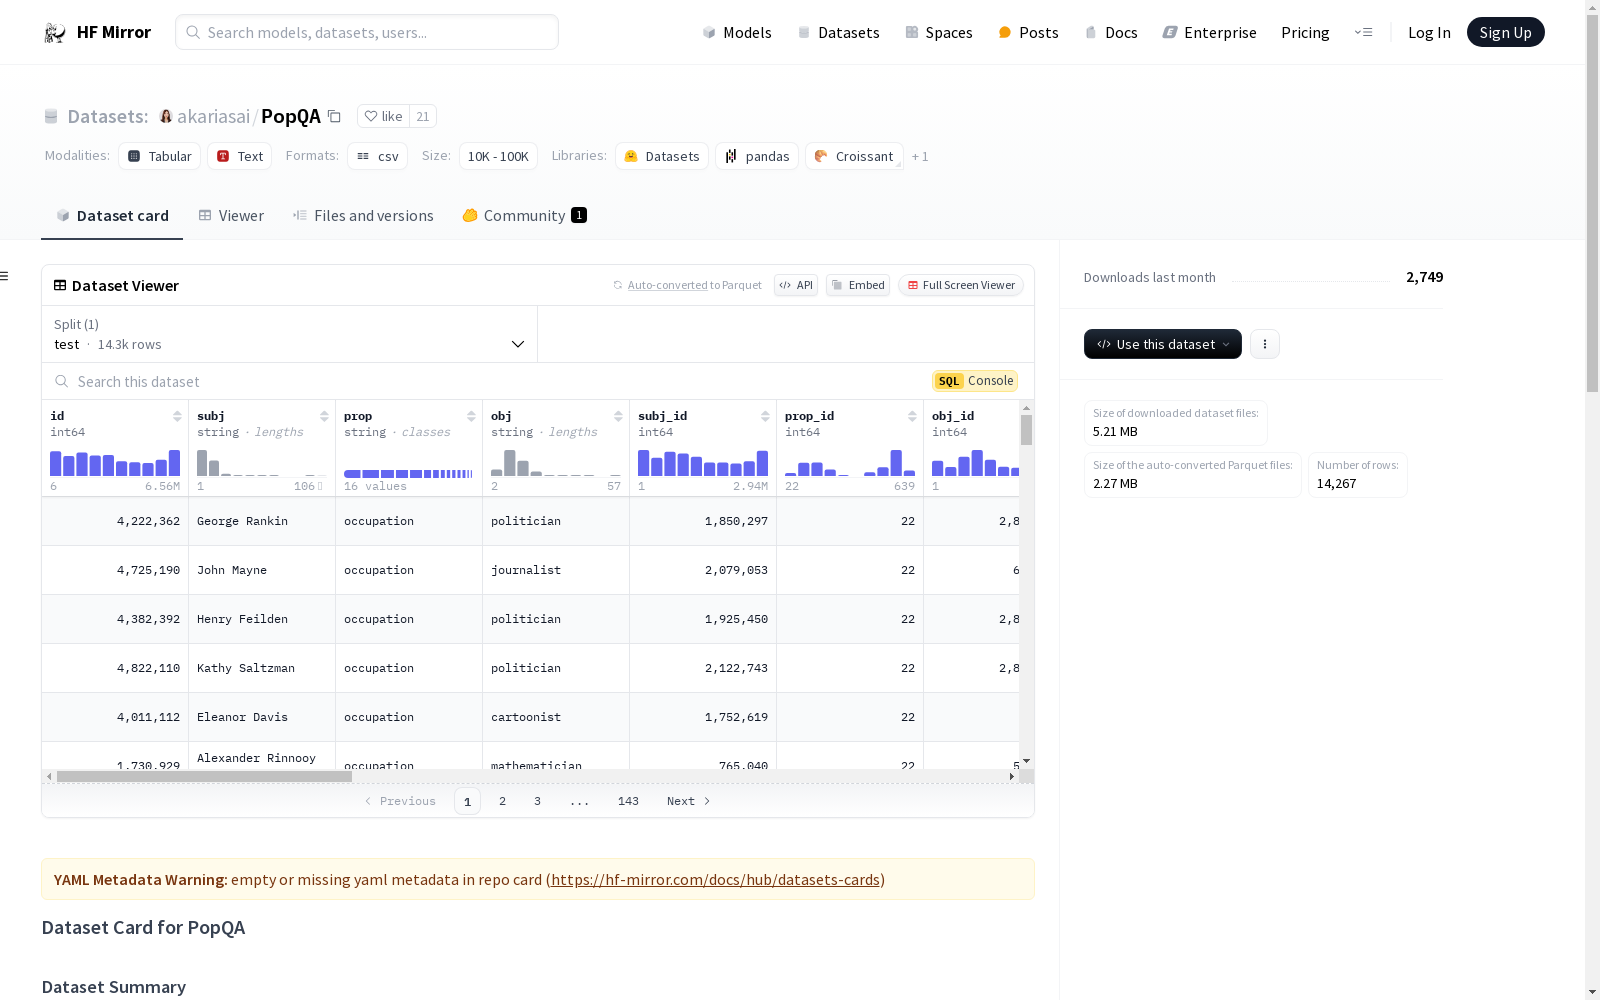This screenshot has height=1000, width=1600.
Task: Click the George Rankin cell
Action: click(262, 521)
